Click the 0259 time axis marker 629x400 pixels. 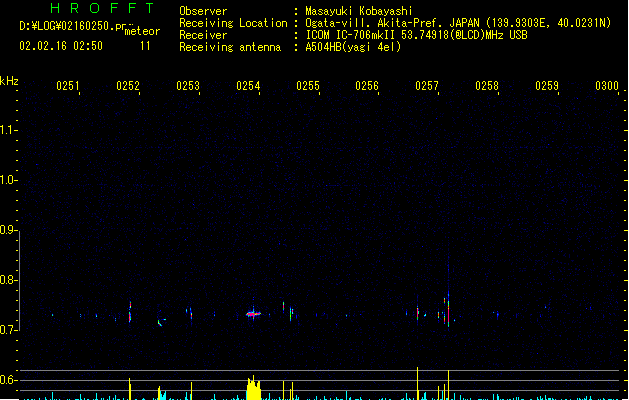[x=547, y=86]
